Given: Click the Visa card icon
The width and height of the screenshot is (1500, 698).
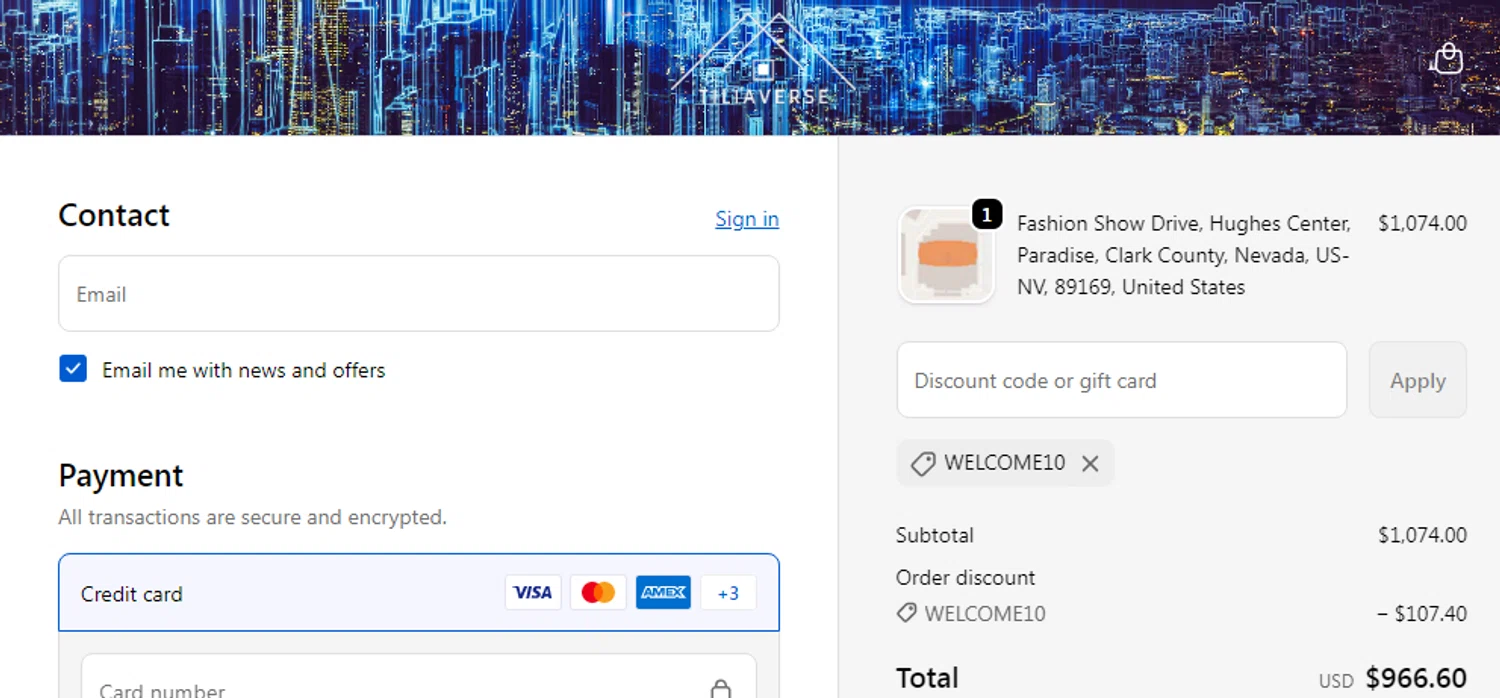Looking at the screenshot, I should 533,593.
